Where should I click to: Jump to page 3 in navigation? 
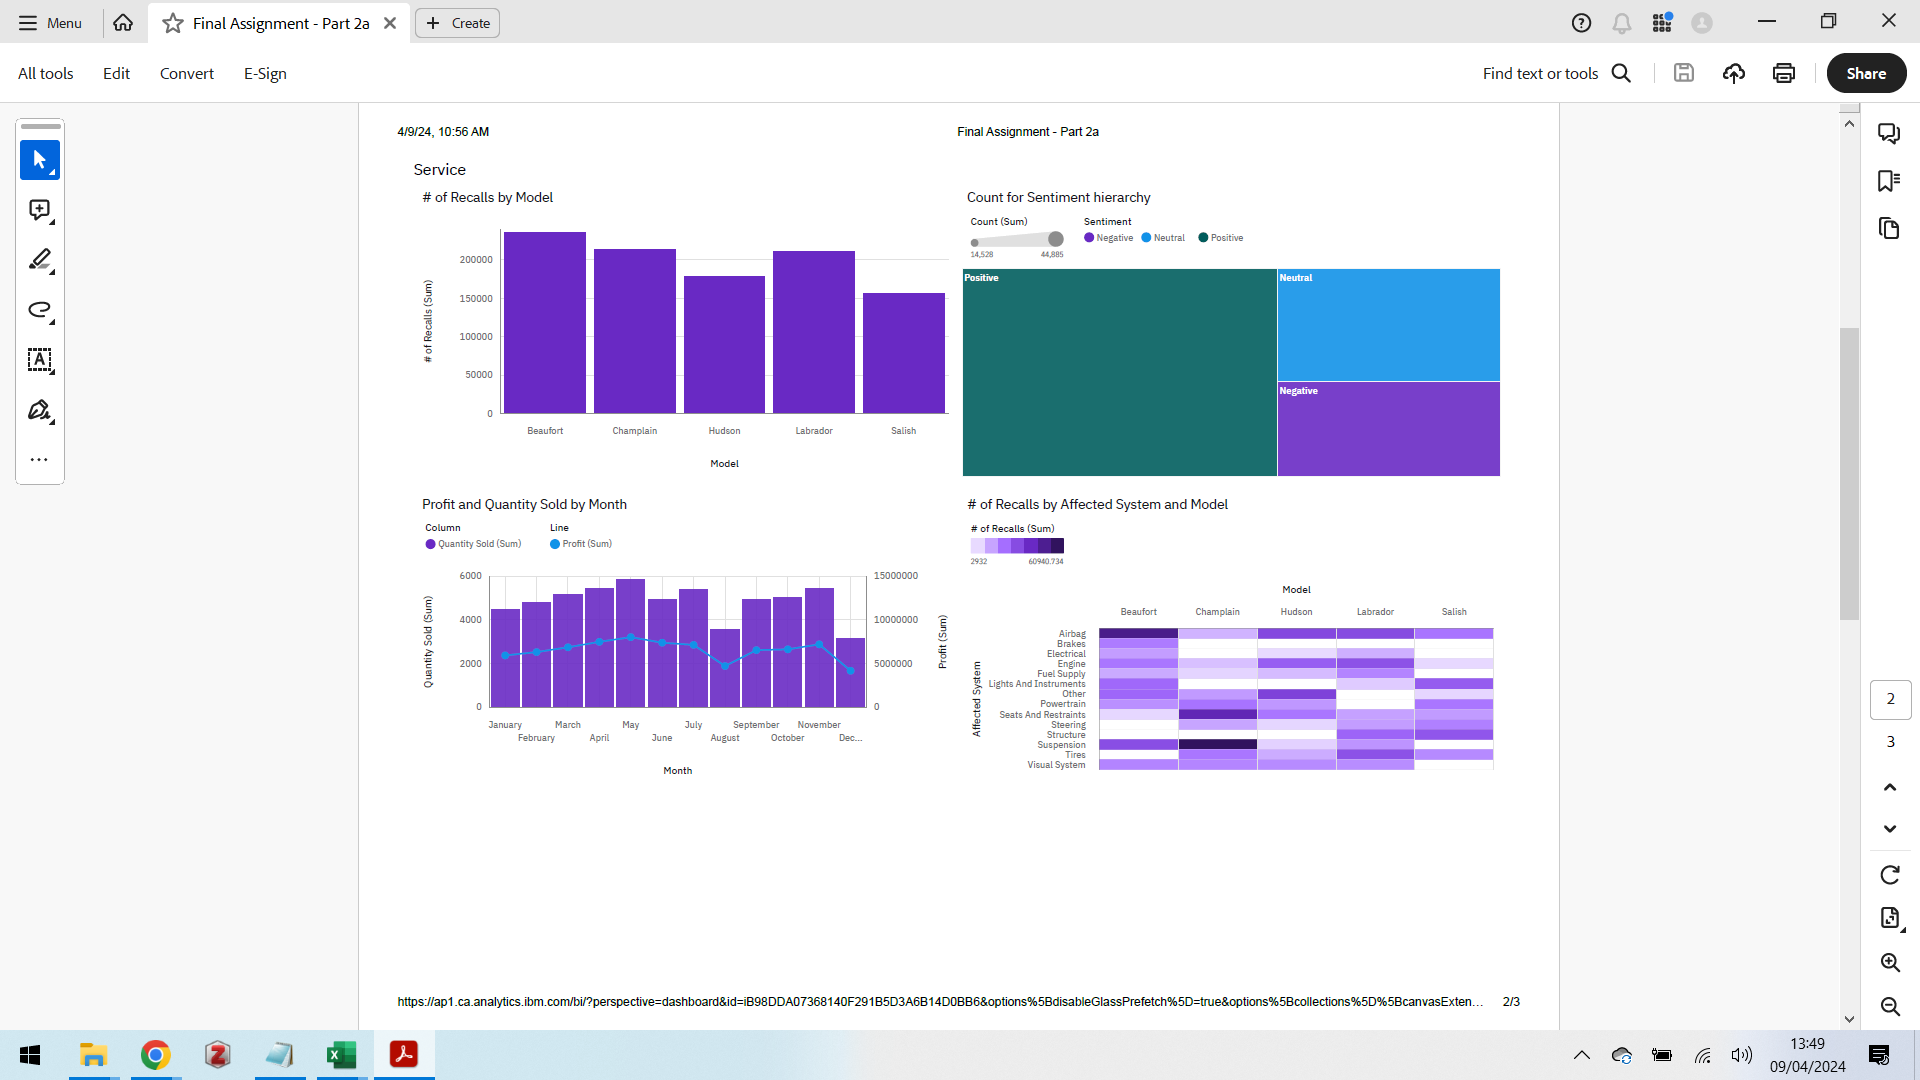tap(1890, 742)
